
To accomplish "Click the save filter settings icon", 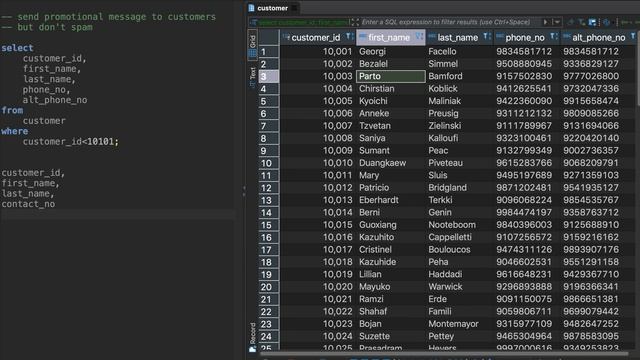I will 592,22.
